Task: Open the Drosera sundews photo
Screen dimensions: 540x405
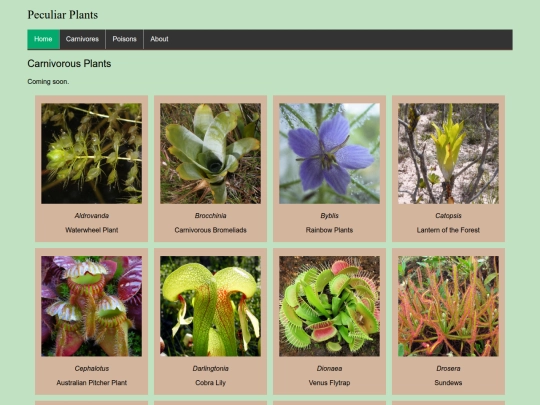Action: tap(448, 306)
